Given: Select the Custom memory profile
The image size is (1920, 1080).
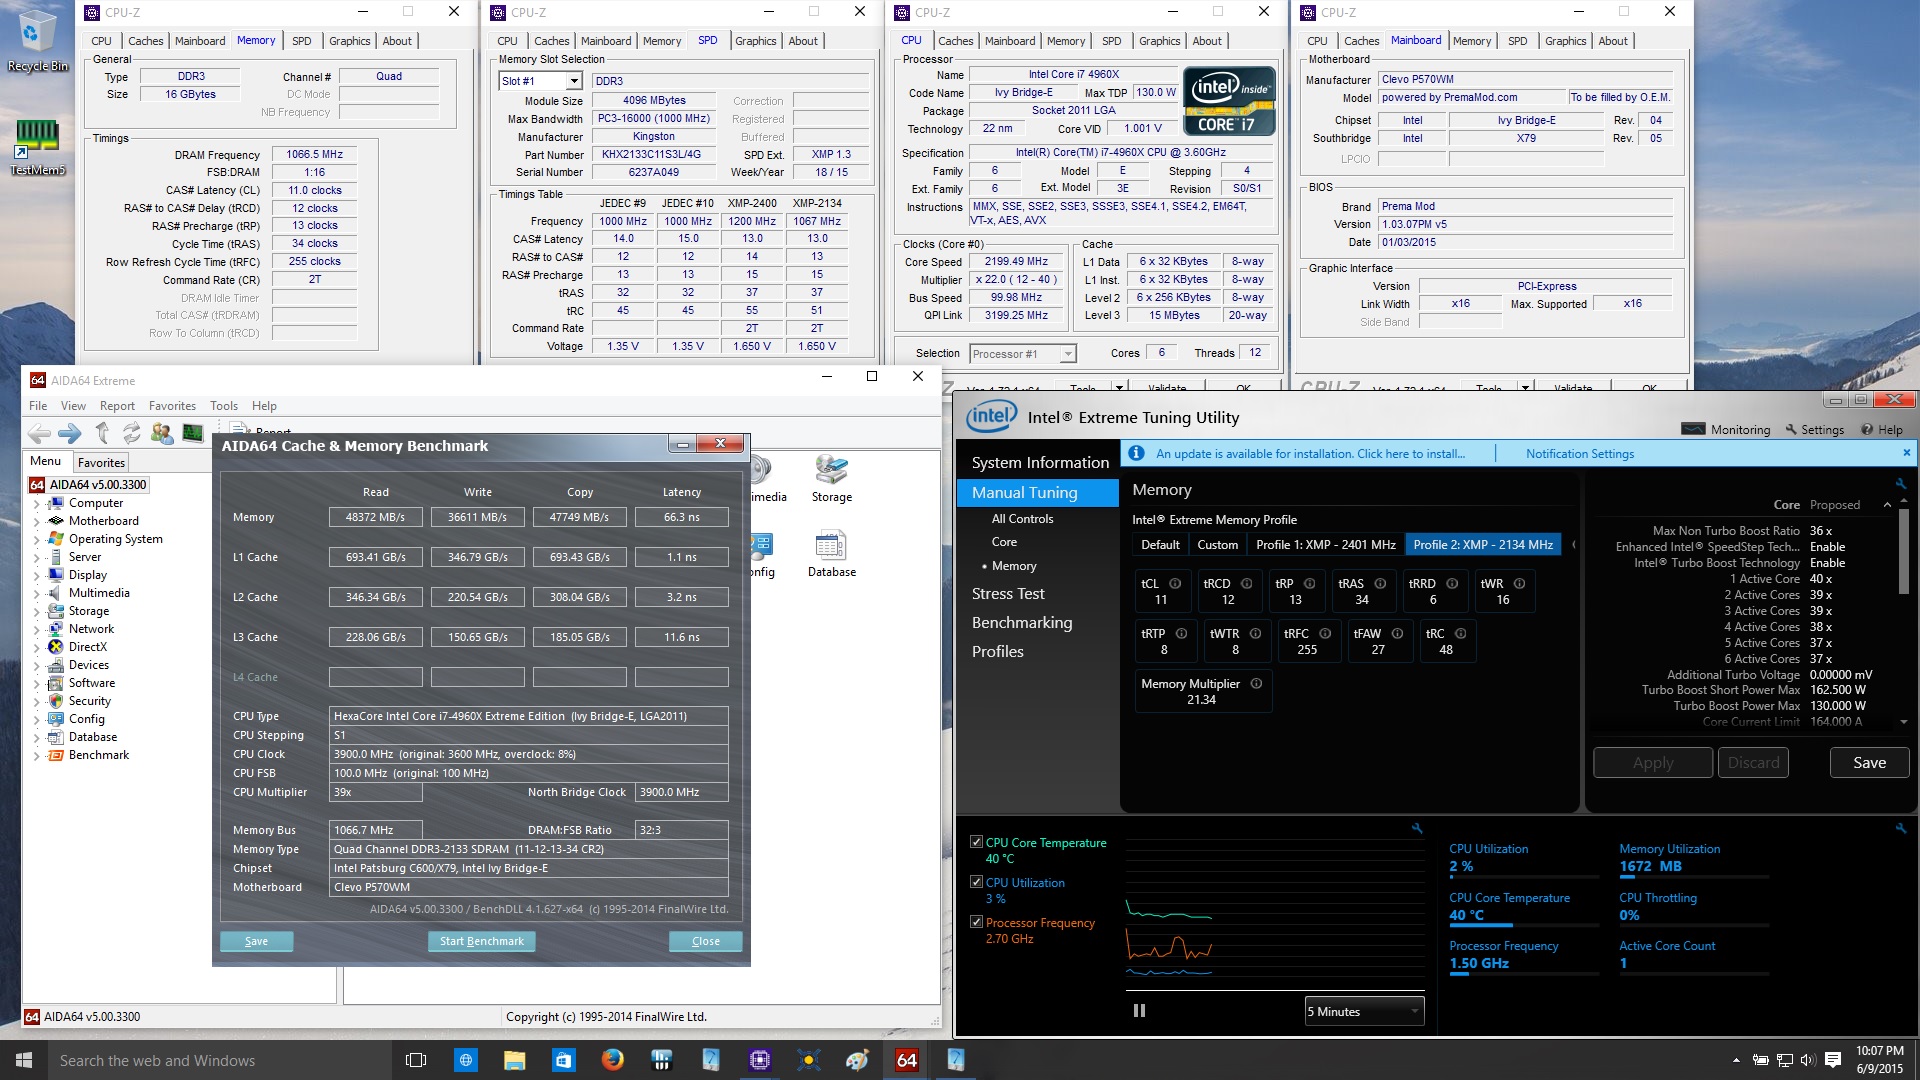Looking at the screenshot, I should pos(1217,544).
